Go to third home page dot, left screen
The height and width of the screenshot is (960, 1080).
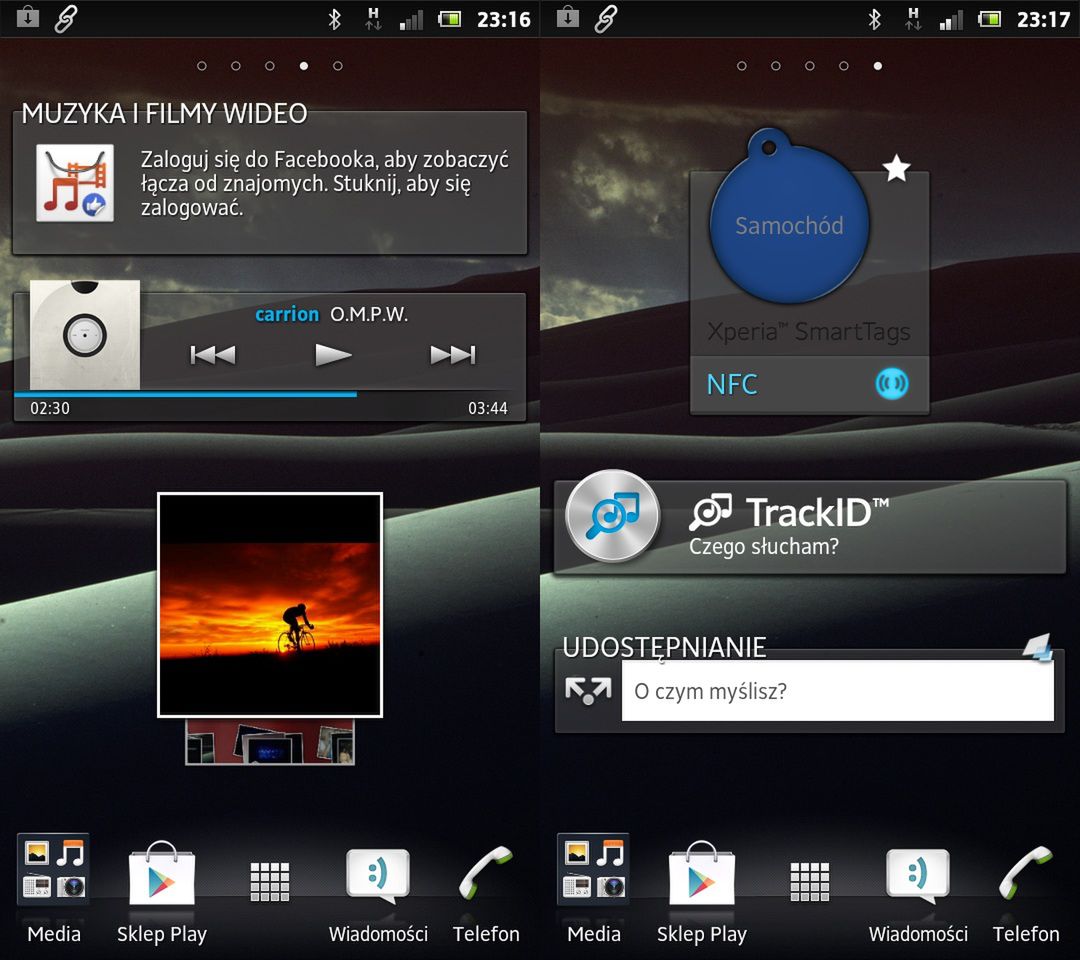coord(270,66)
